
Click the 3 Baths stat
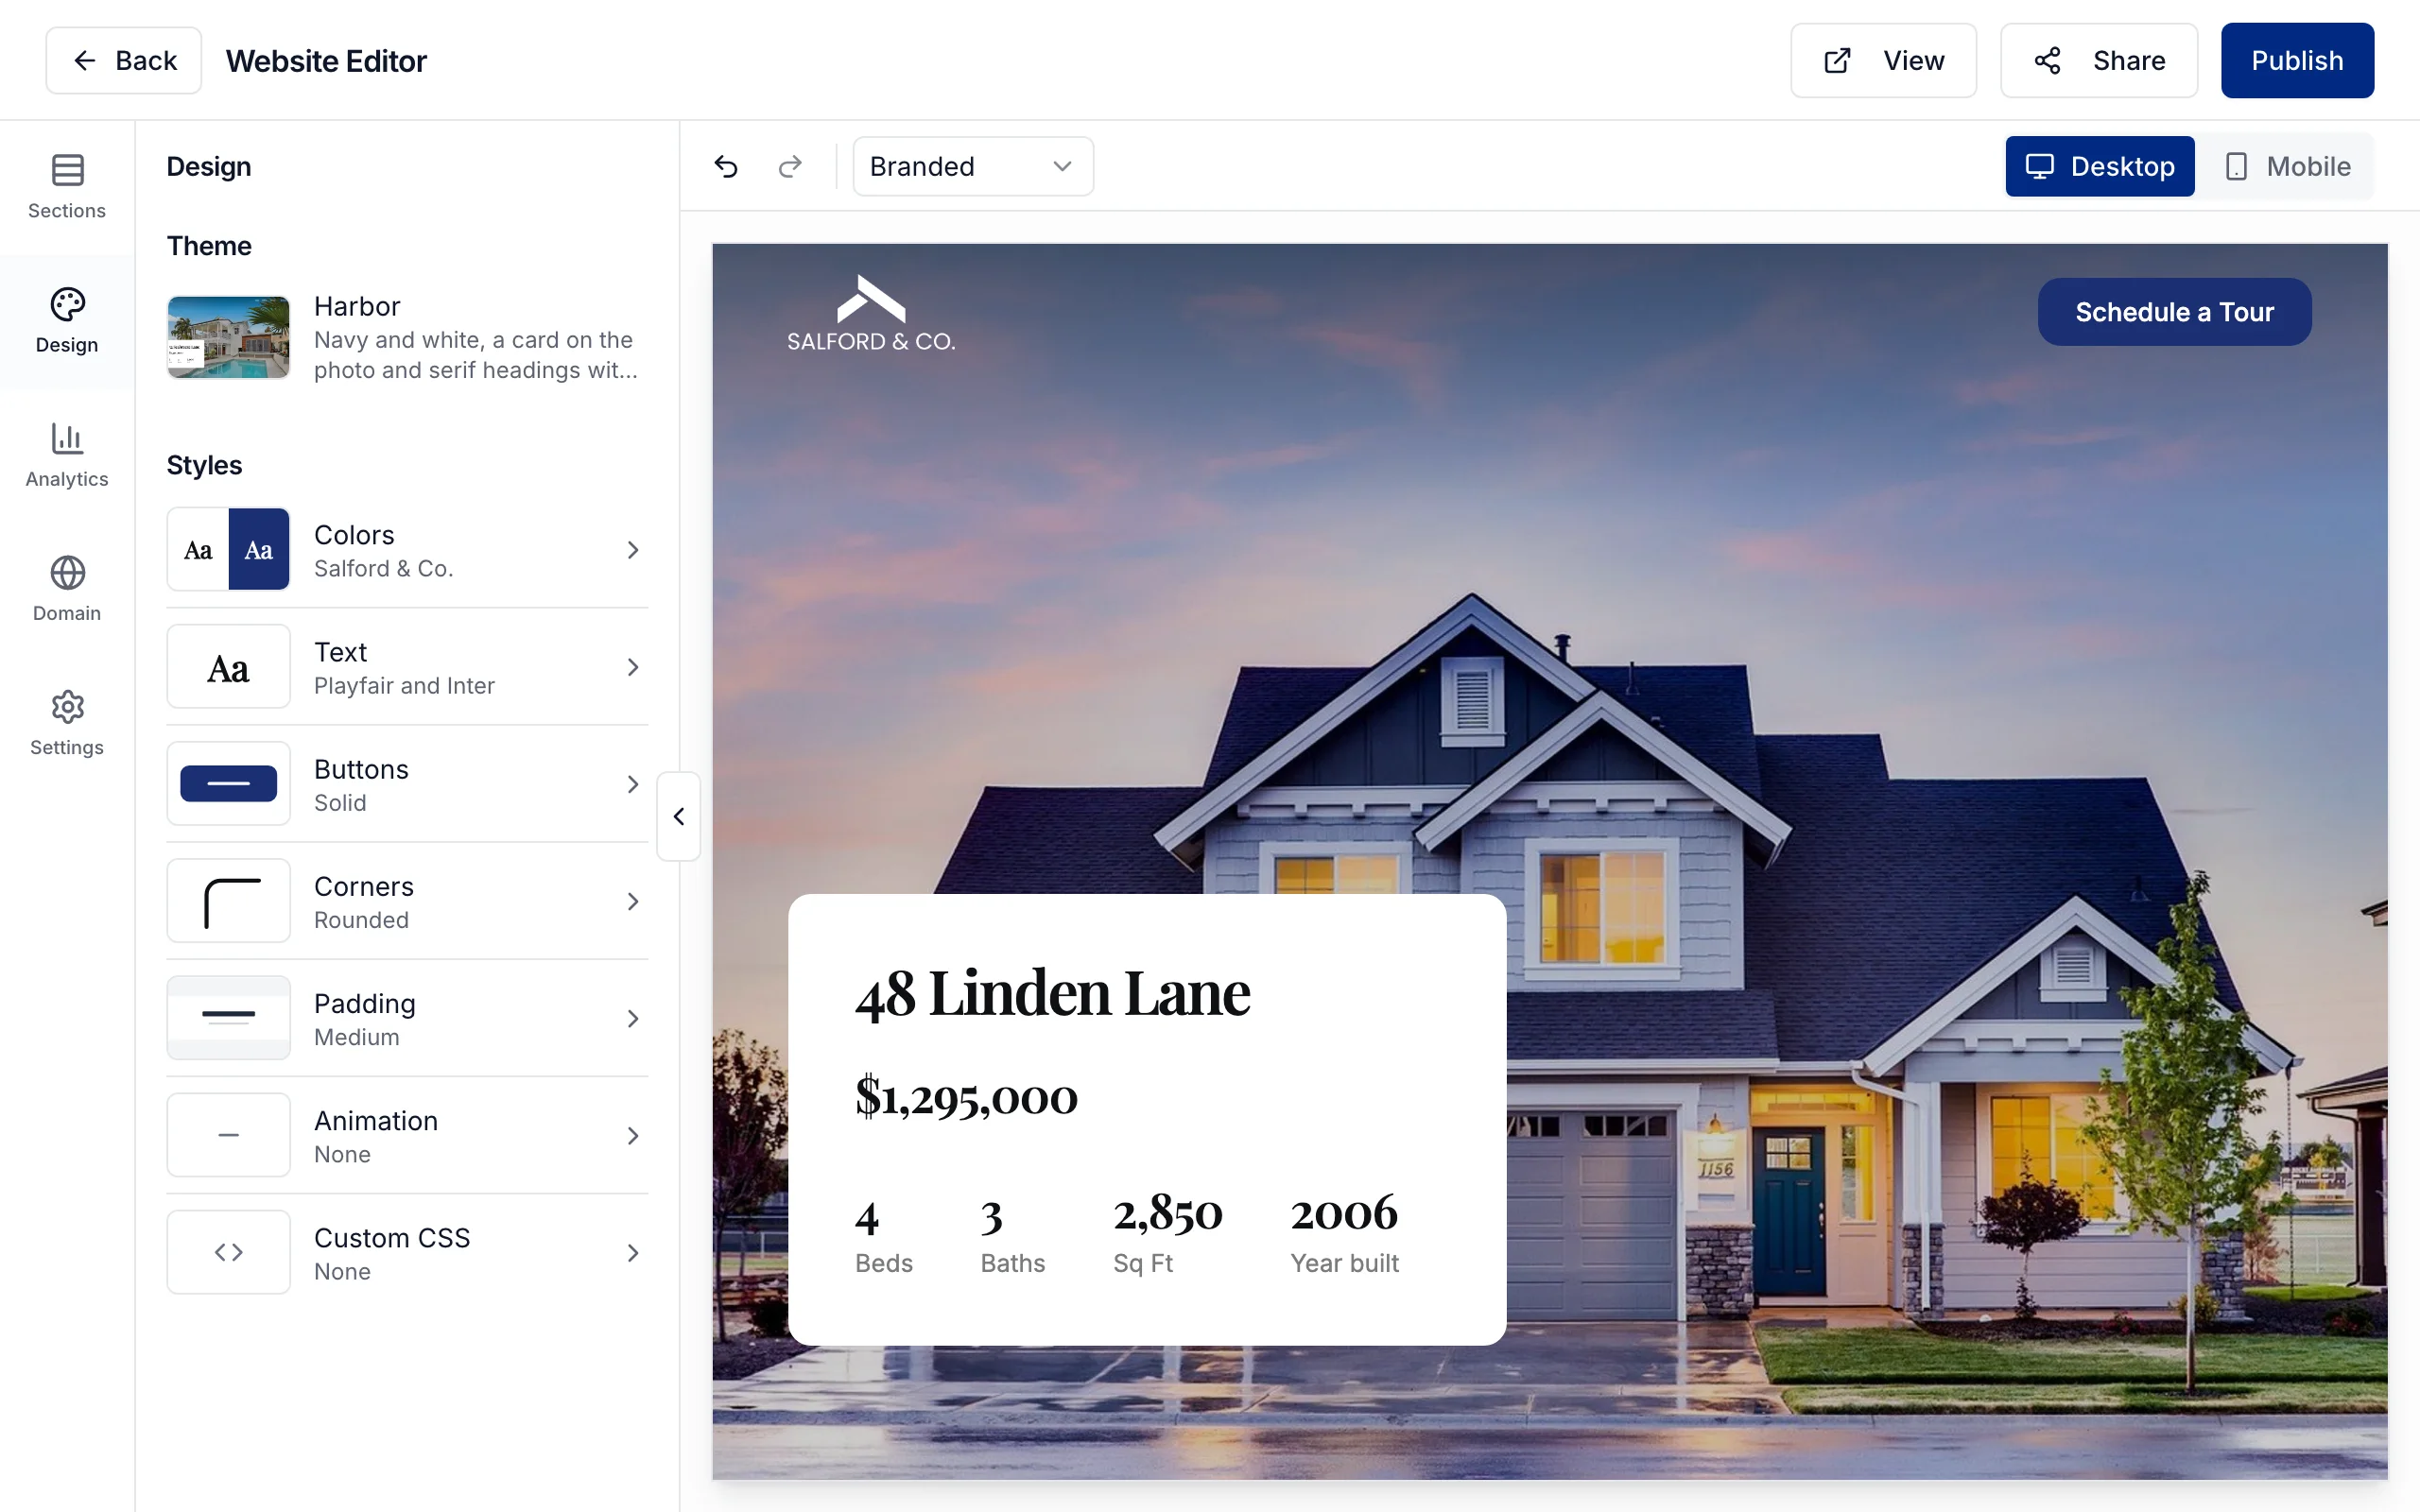pyautogui.click(x=1012, y=1235)
